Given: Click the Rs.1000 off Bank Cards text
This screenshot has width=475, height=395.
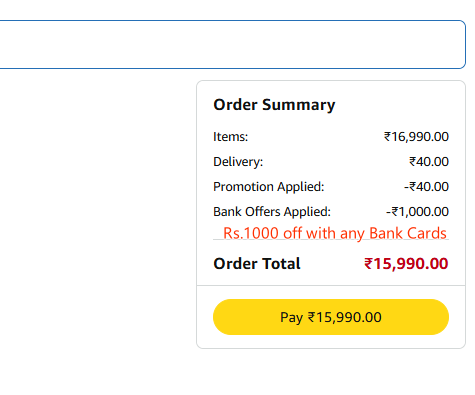Looking at the screenshot, I should 335,233.
